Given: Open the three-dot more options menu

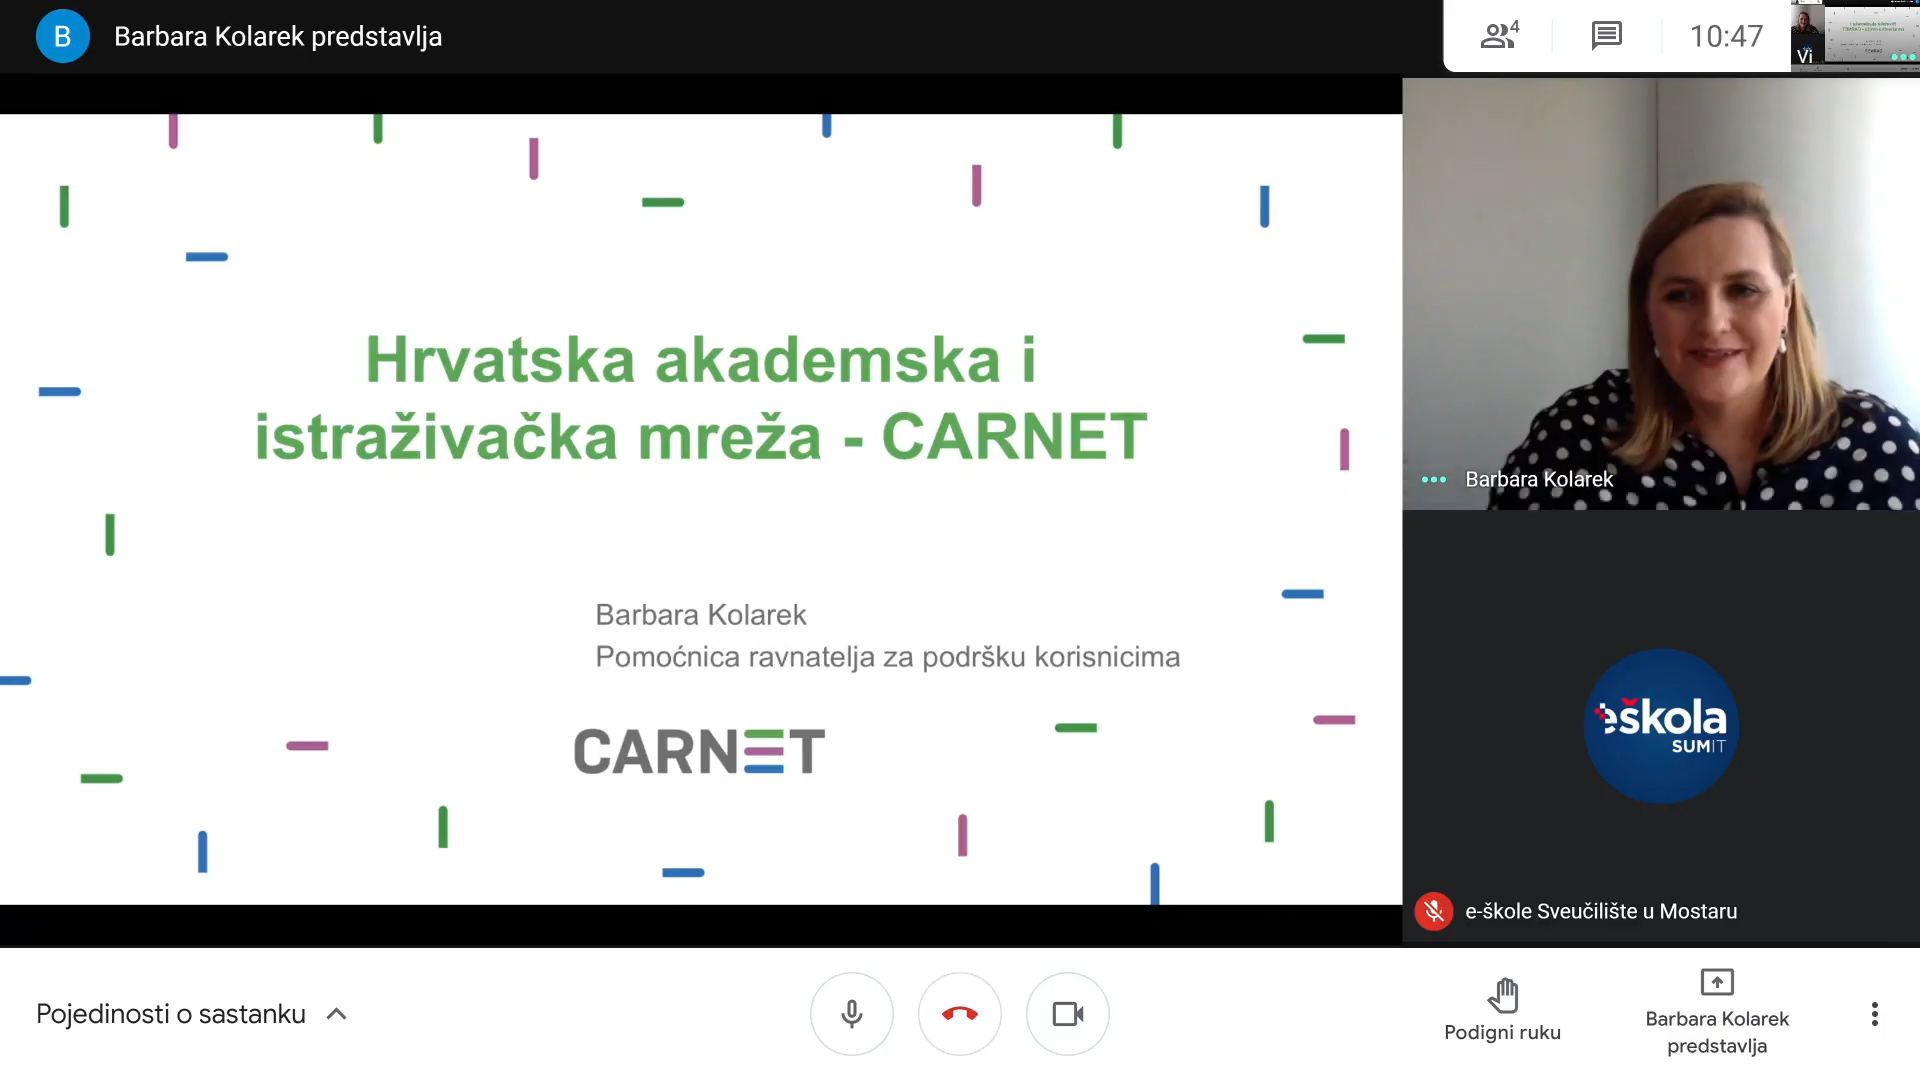Looking at the screenshot, I should pyautogui.click(x=1875, y=1014).
